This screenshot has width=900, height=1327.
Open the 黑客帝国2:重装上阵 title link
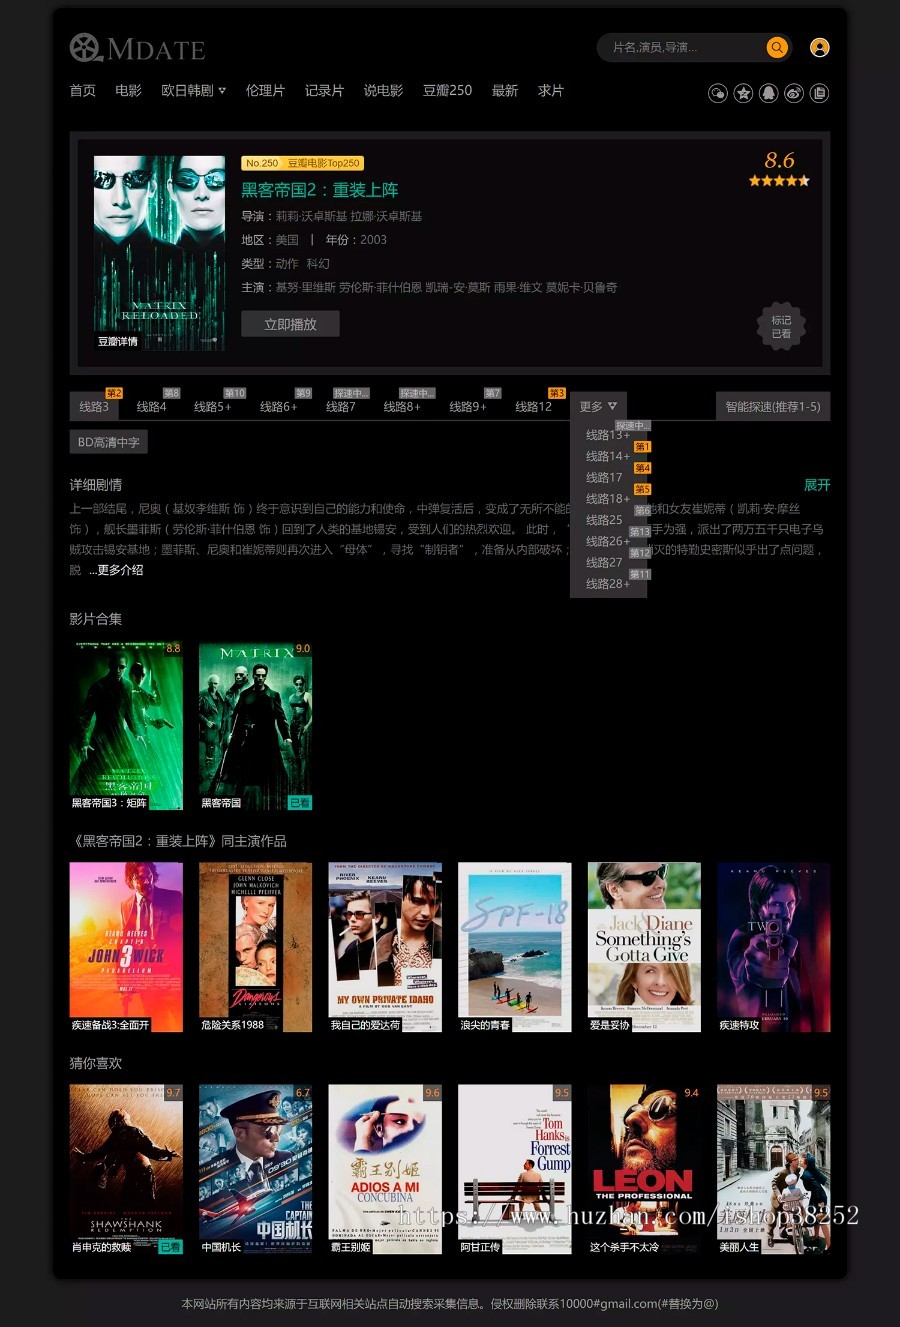pyautogui.click(x=320, y=190)
